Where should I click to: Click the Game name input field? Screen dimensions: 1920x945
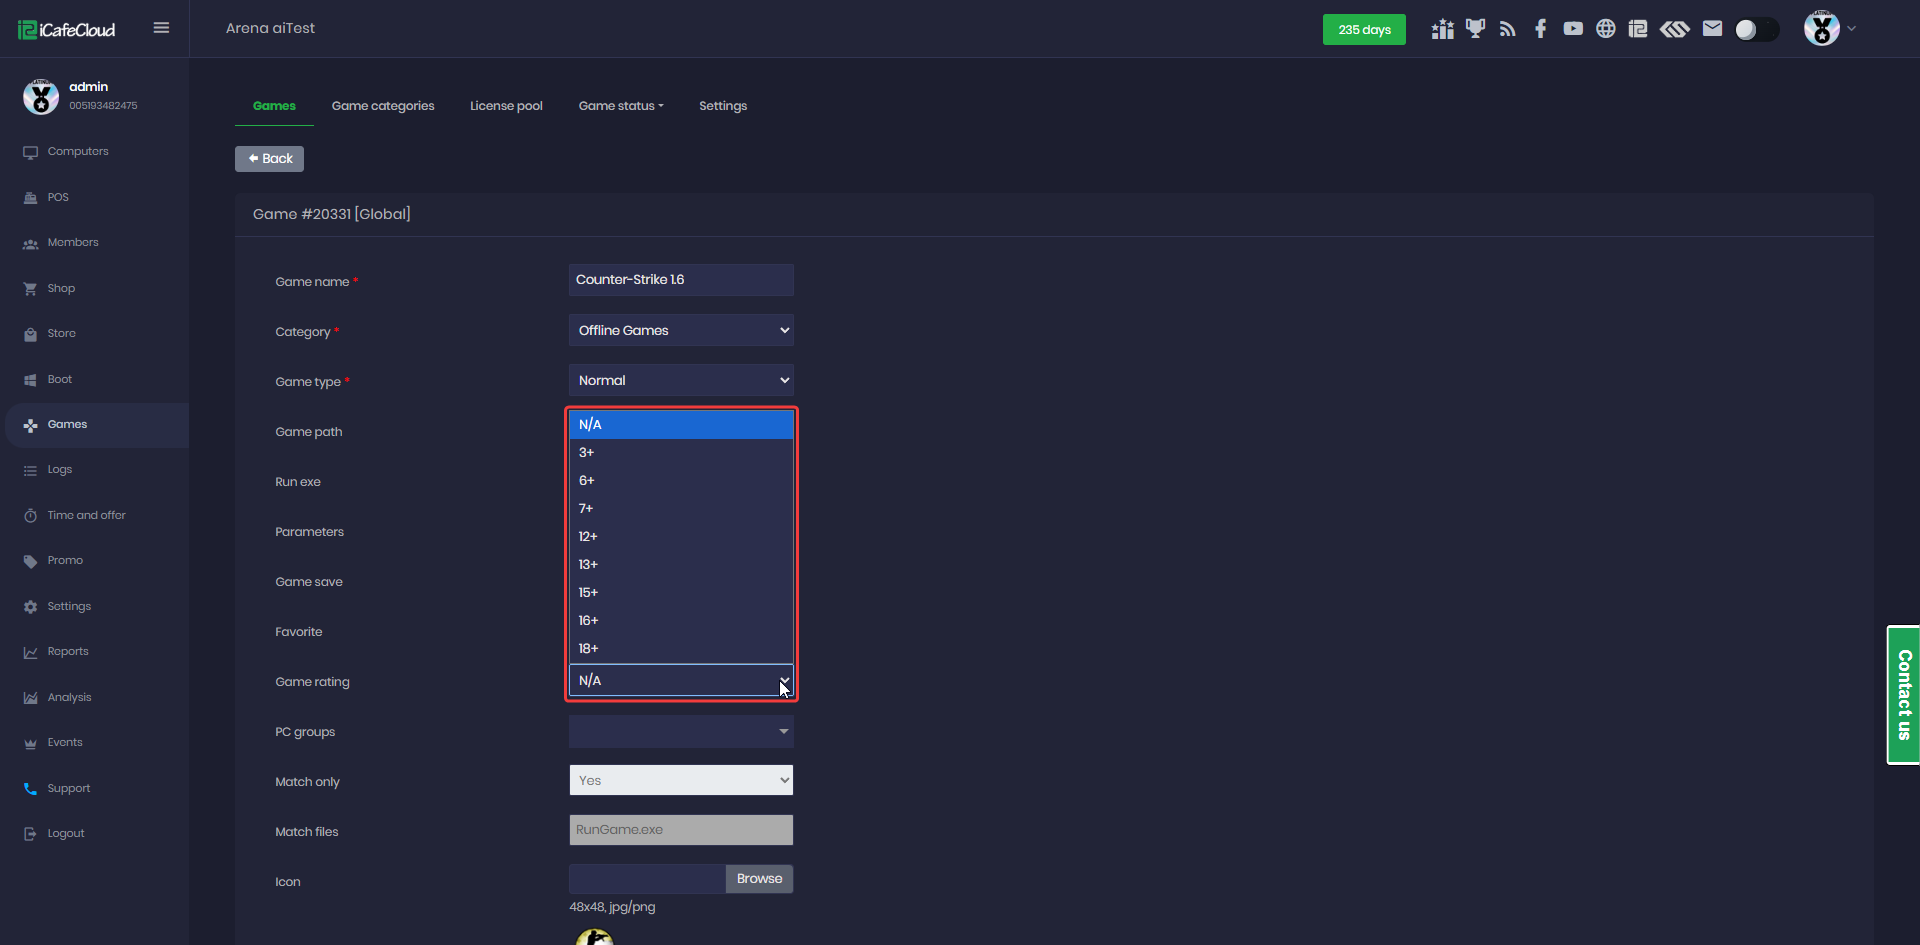click(x=681, y=280)
